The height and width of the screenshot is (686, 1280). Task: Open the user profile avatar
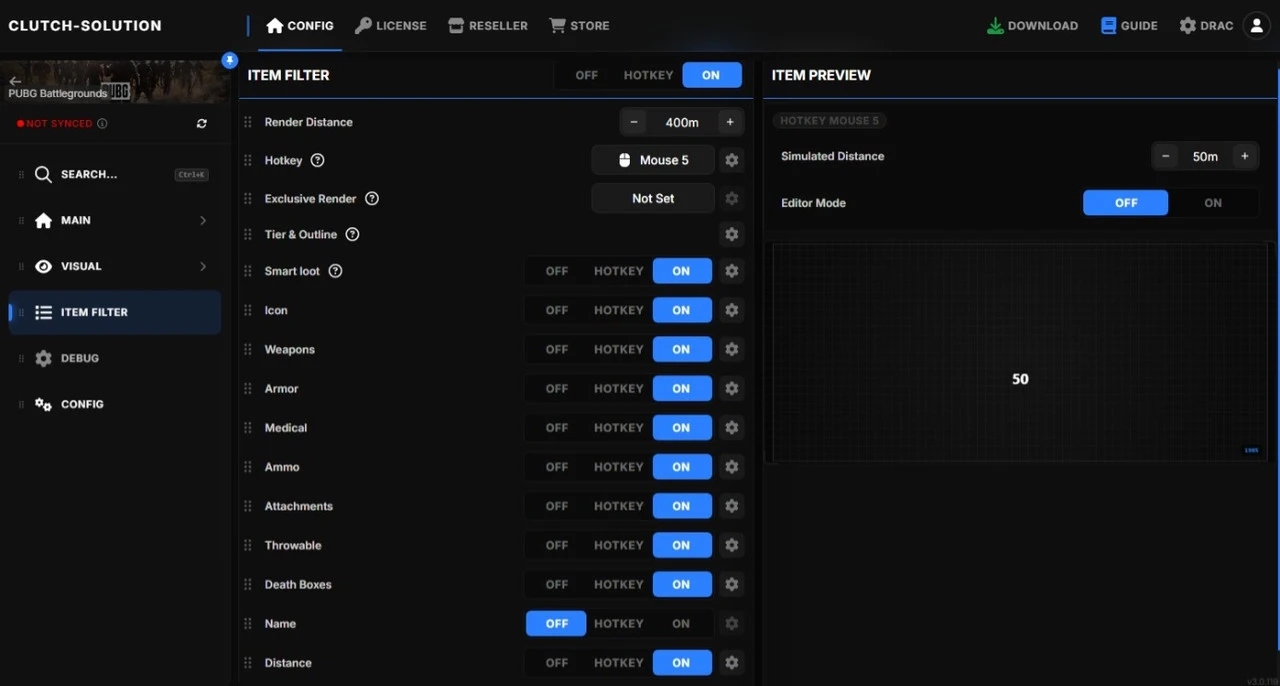pos(1256,26)
